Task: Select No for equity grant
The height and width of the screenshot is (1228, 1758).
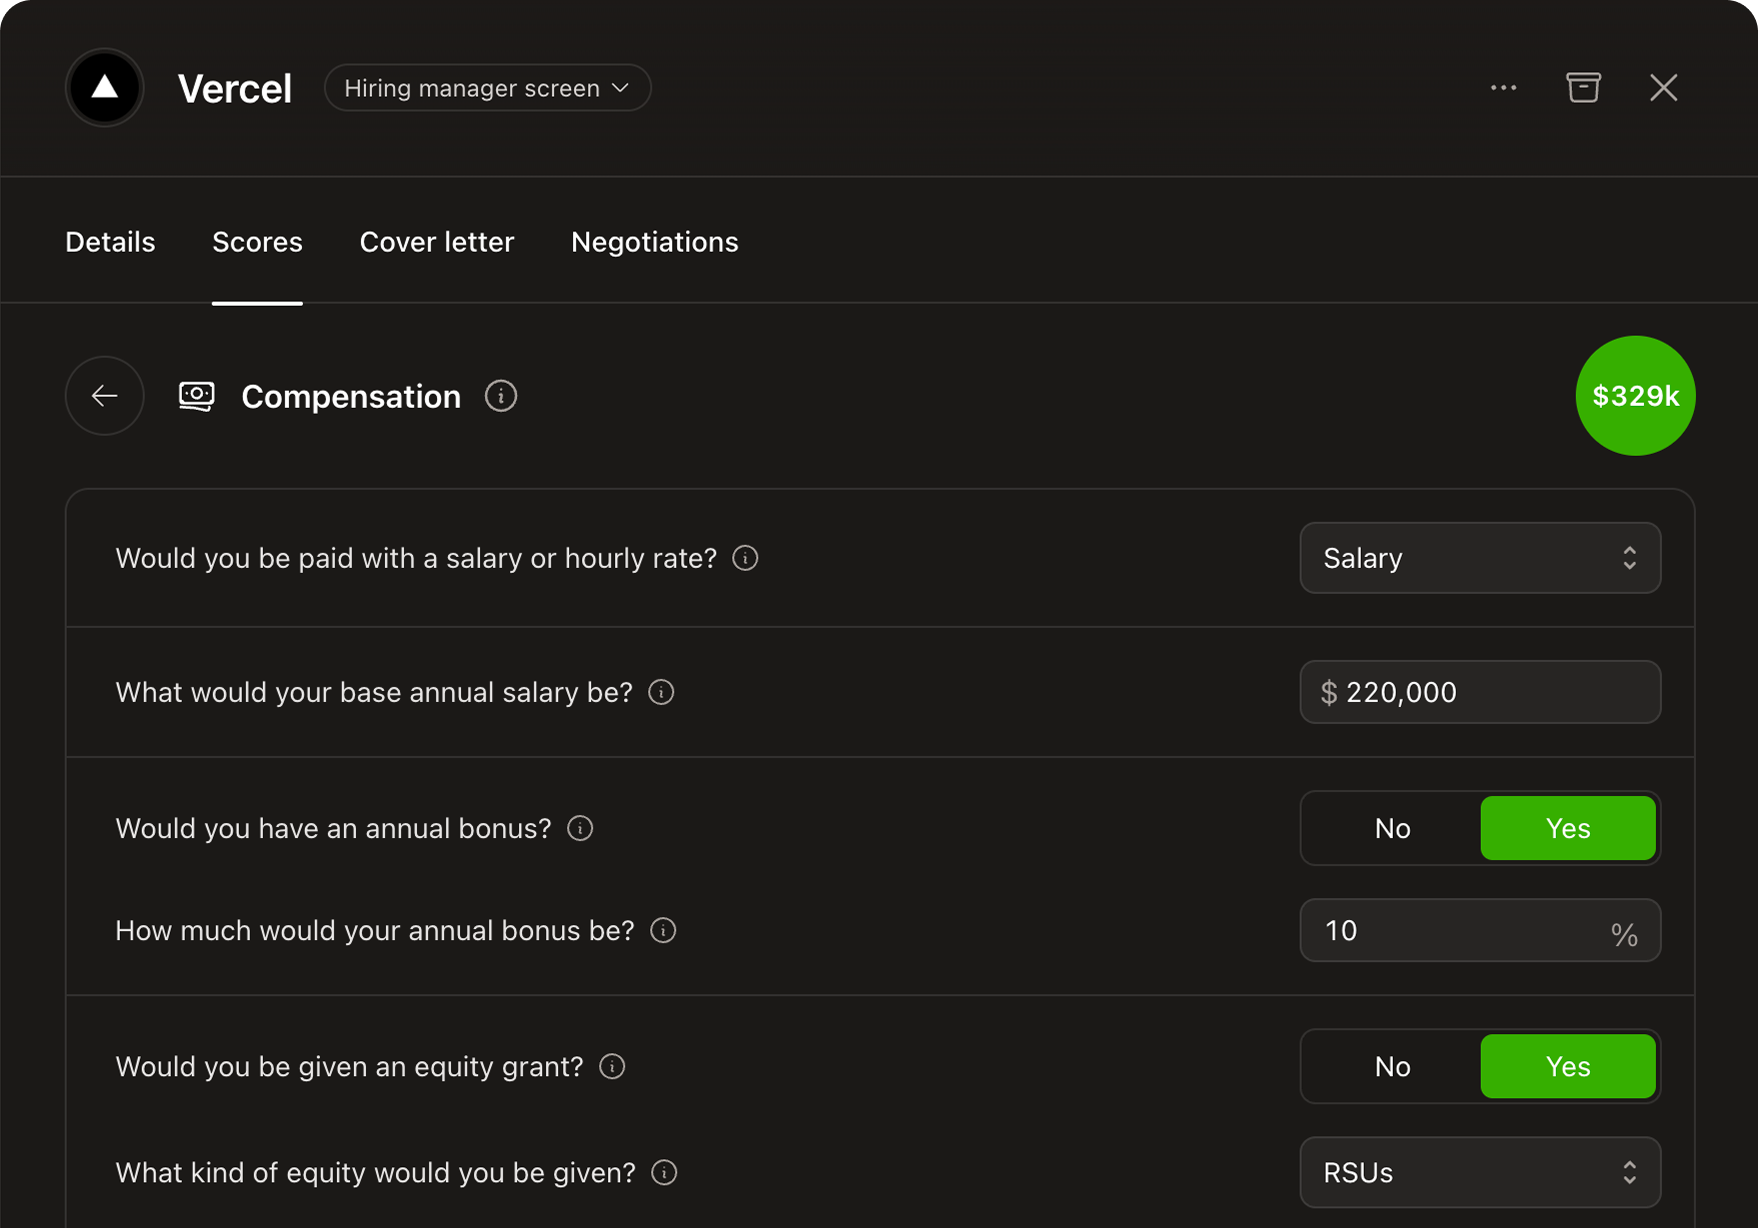Action: tap(1391, 1067)
